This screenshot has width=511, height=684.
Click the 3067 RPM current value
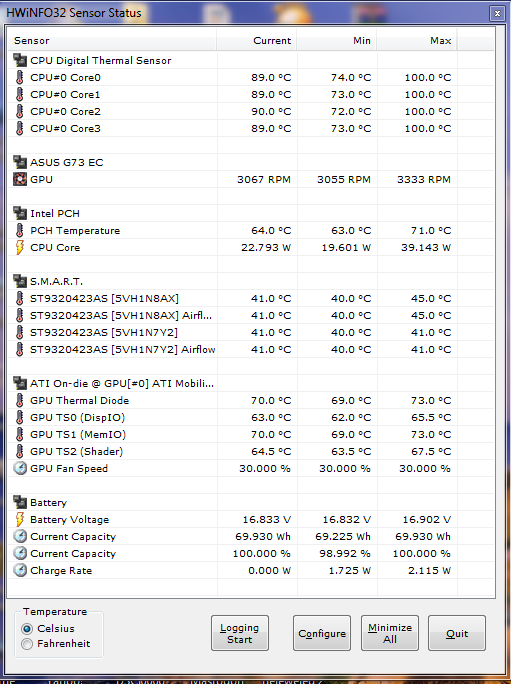tap(264, 180)
